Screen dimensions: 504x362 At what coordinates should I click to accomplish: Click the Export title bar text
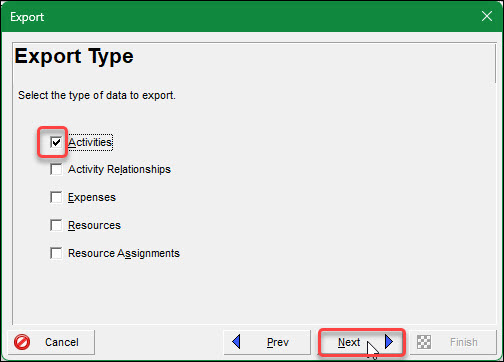[x=27, y=17]
